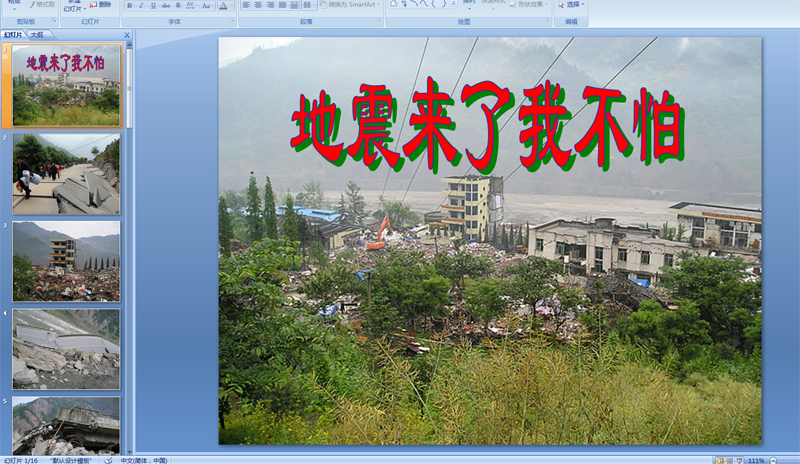Open the character spacing AV option
The image size is (800, 464).
pyautogui.click(x=190, y=6)
